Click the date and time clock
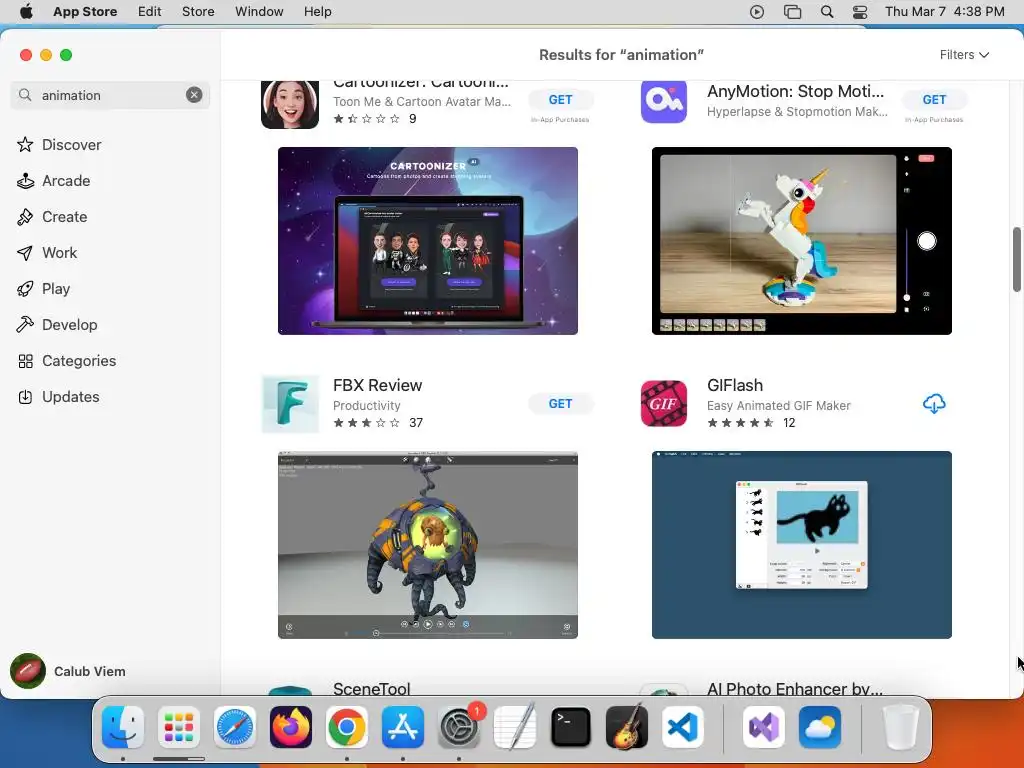This screenshot has height=768, width=1024. point(944,12)
